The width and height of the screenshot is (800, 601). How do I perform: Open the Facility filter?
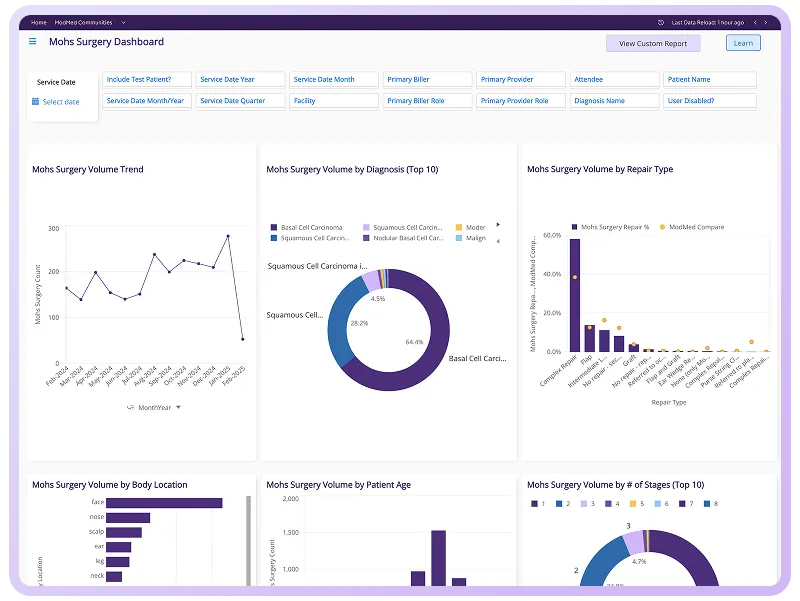click(334, 101)
